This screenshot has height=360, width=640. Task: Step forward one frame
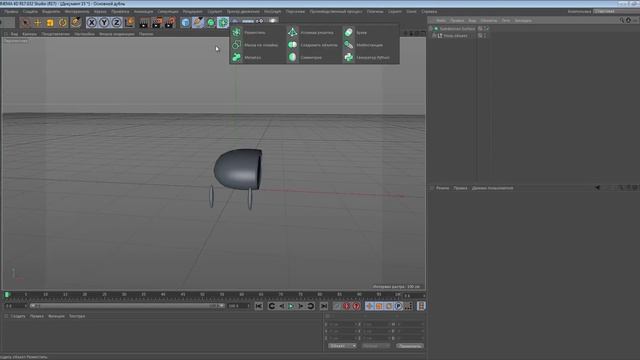[301, 306]
